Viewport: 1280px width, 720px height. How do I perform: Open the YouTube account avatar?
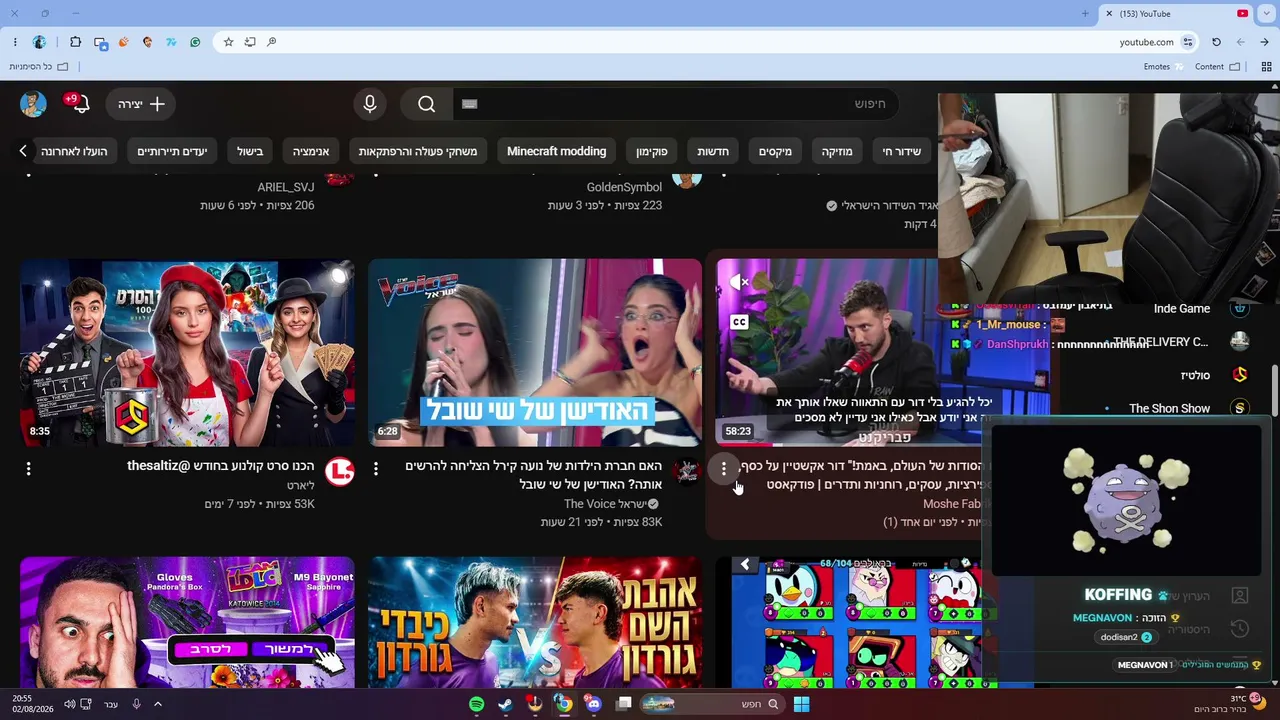pos(33,104)
